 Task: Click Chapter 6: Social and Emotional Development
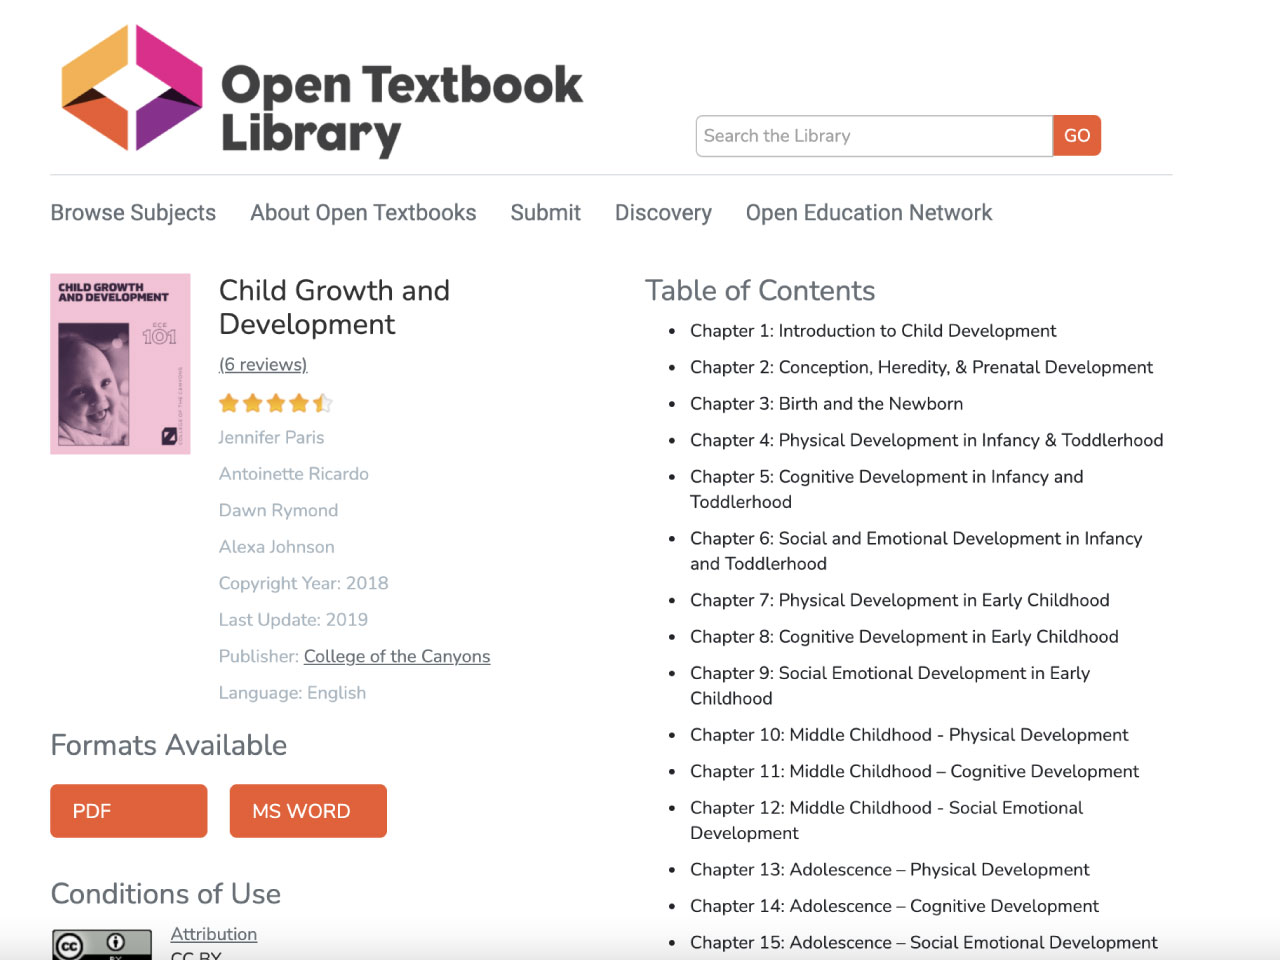[x=916, y=551]
